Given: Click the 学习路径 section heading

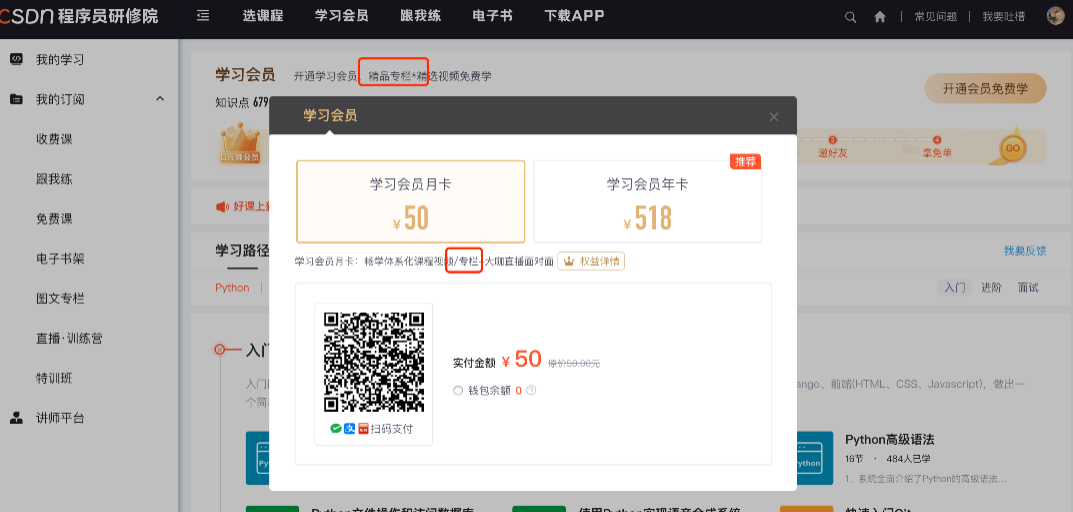Looking at the screenshot, I should pyautogui.click(x=242, y=250).
